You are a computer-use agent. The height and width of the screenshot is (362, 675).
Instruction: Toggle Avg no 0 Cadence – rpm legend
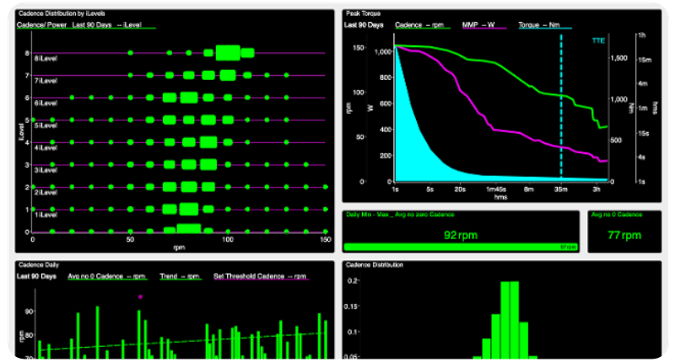point(107,276)
